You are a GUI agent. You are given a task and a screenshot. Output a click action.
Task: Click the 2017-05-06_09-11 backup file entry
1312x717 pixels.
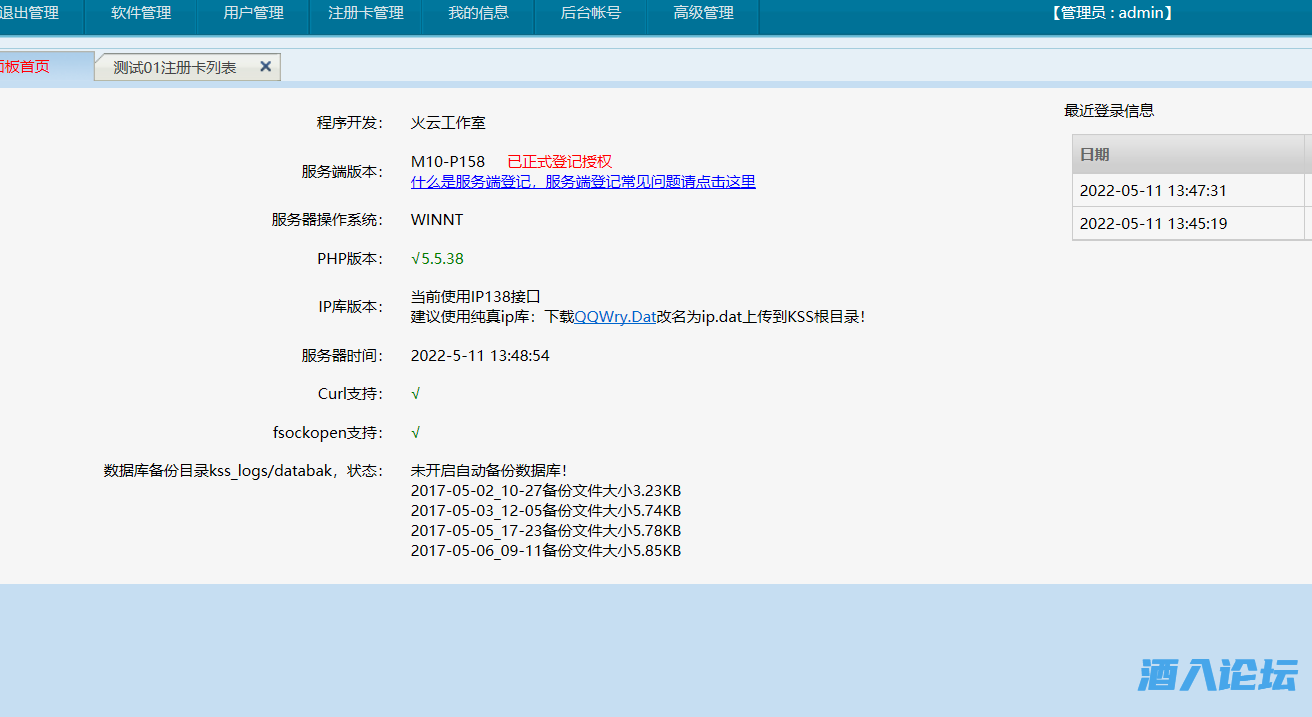[x=545, y=551]
